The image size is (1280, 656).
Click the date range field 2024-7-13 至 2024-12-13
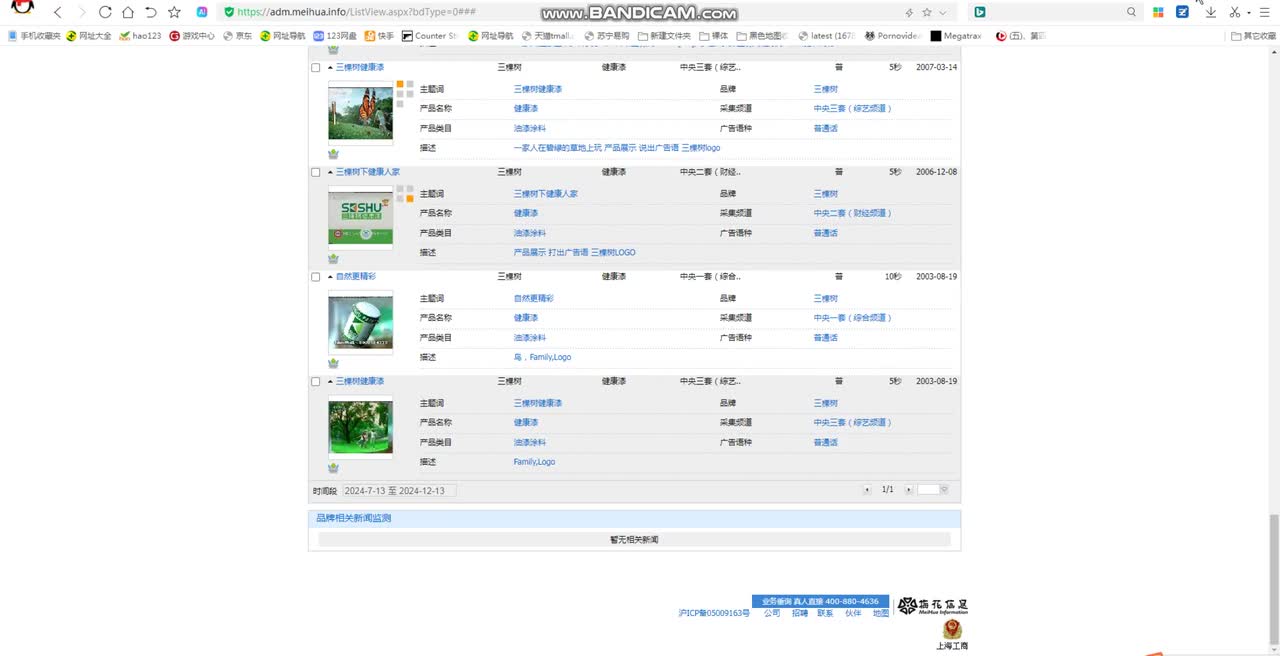[x=399, y=491]
